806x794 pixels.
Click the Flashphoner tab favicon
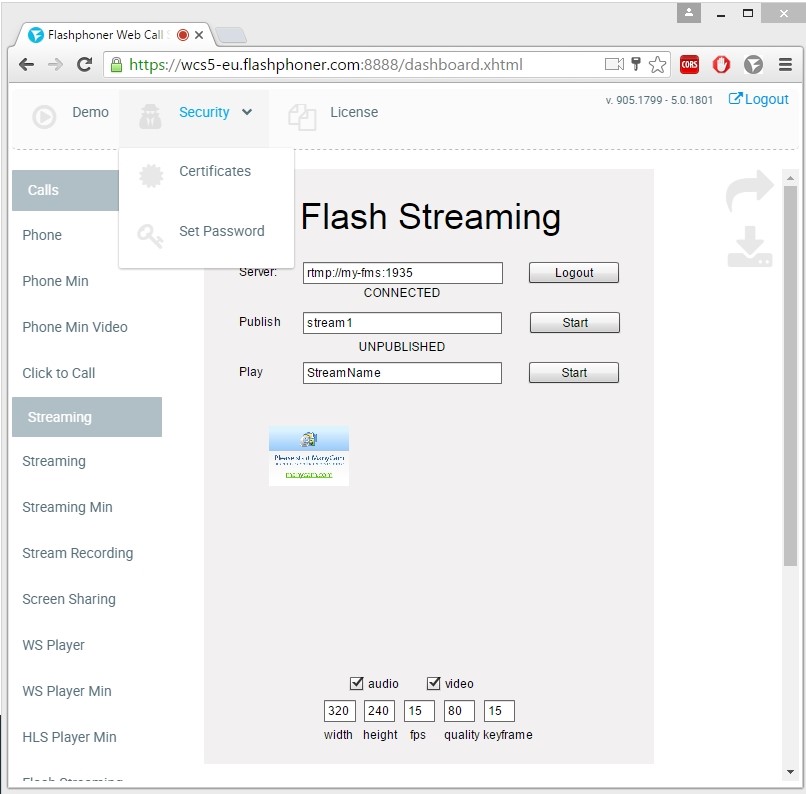[35, 35]
